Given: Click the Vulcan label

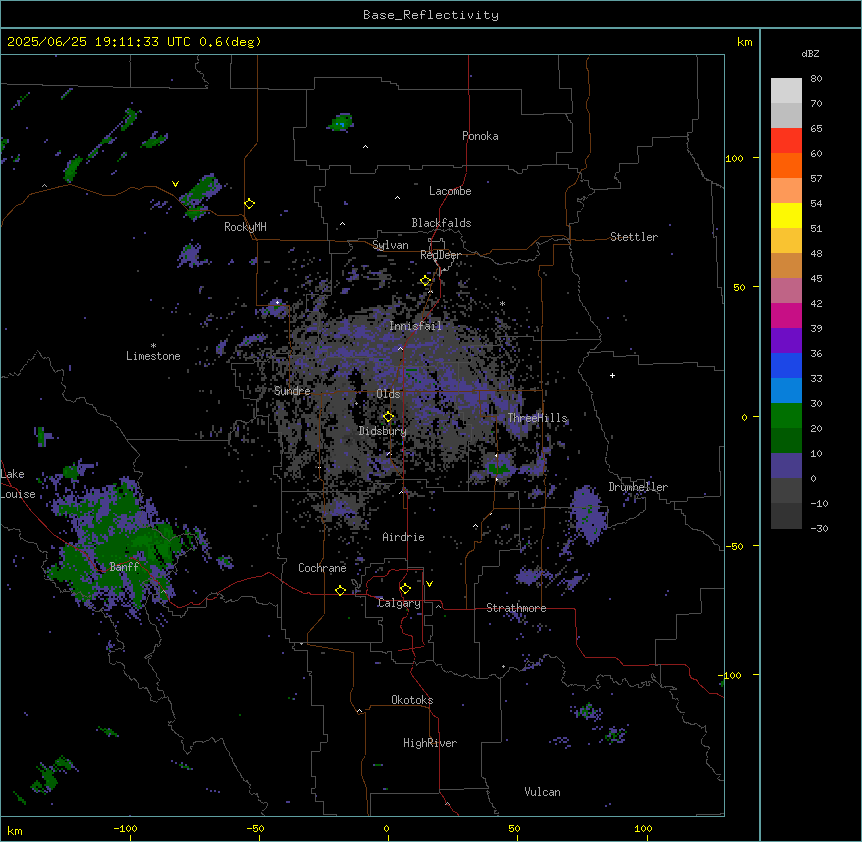Looking at the screenshot, I should click(x=543, y=792).
